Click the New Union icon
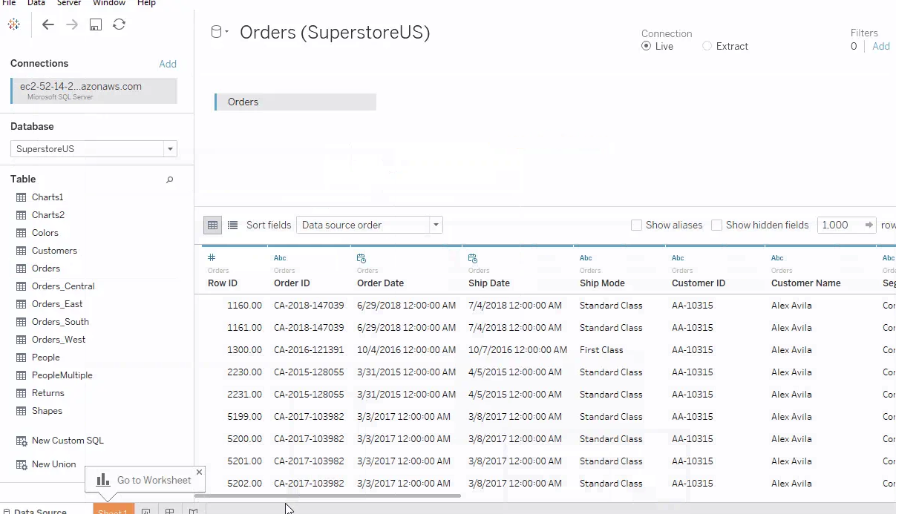Screen dimensions: 919x524 point(21,465)
